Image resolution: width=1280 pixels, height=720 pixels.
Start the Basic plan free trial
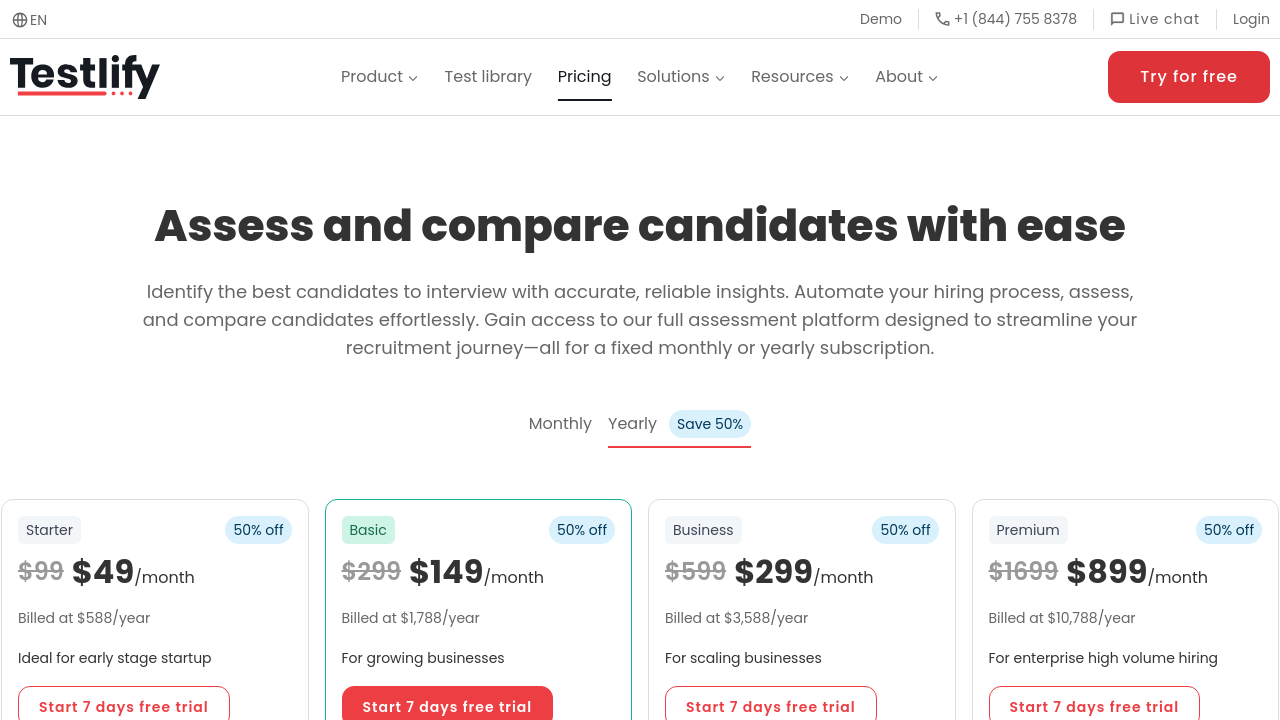pyautogui.click(x=447, y=706)
